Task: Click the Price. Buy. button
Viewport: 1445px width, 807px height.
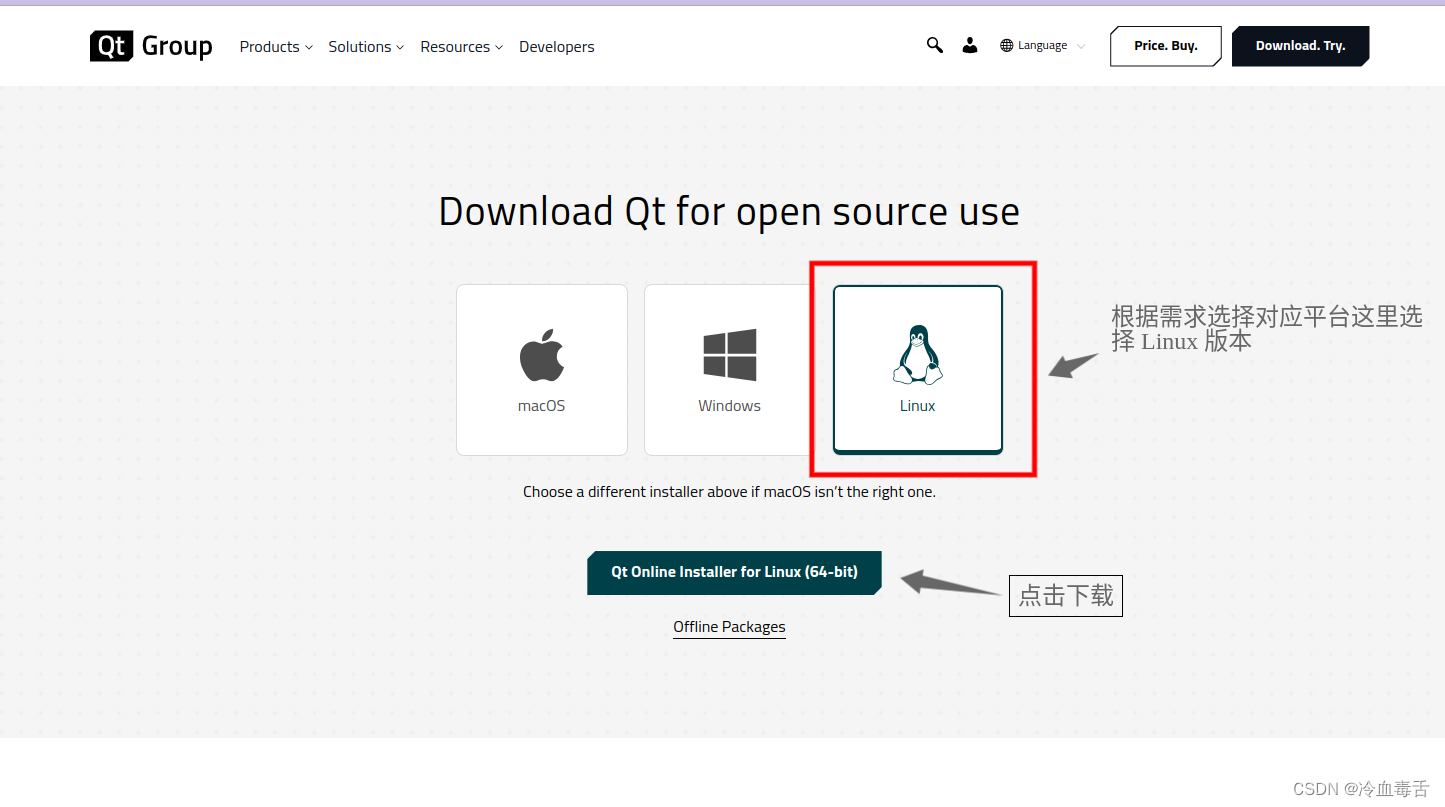Action: [x=1166, y=46]
